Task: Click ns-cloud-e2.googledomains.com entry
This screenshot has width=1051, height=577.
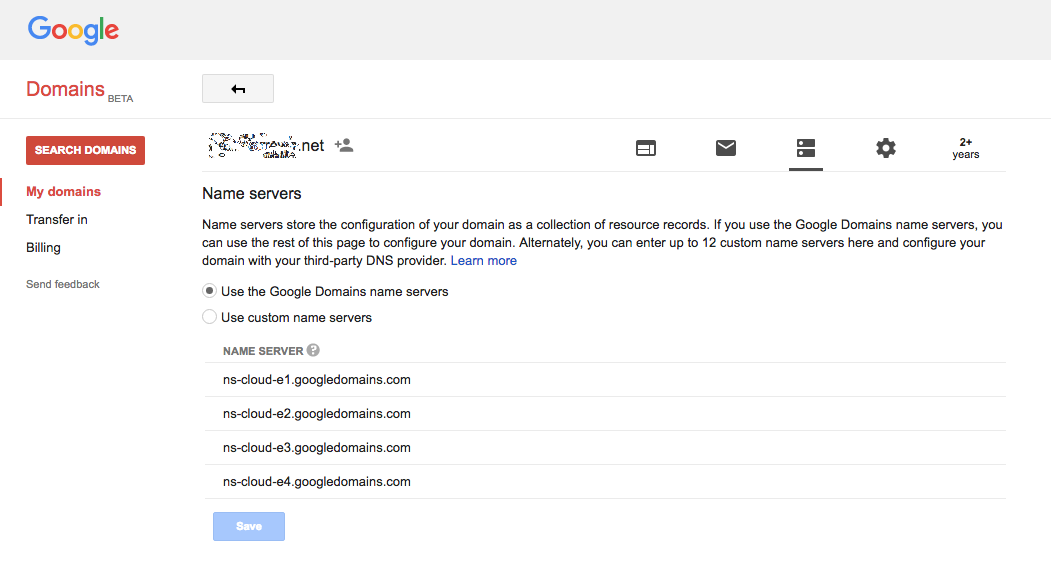Action: click(317, 414)
